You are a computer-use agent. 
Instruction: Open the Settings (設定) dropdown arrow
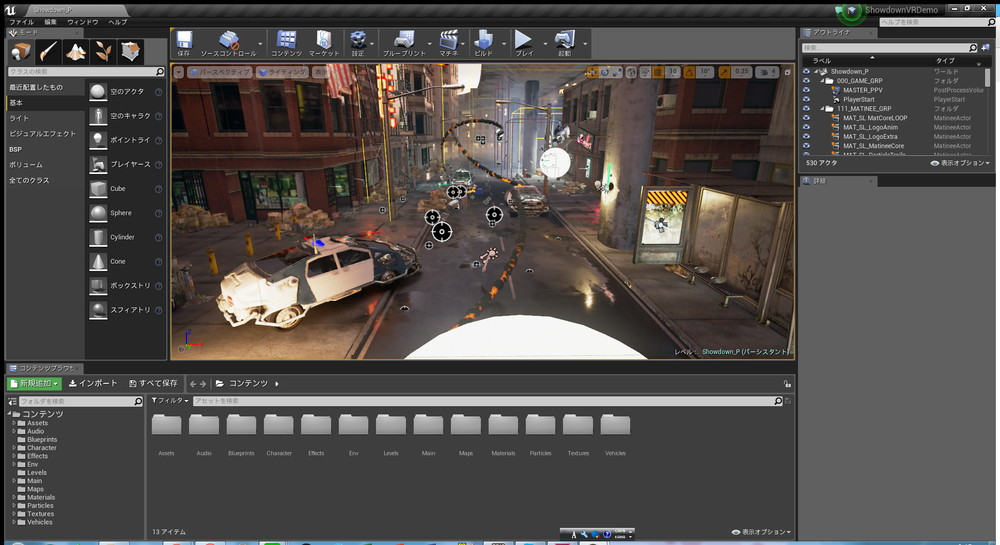[372, 44]
